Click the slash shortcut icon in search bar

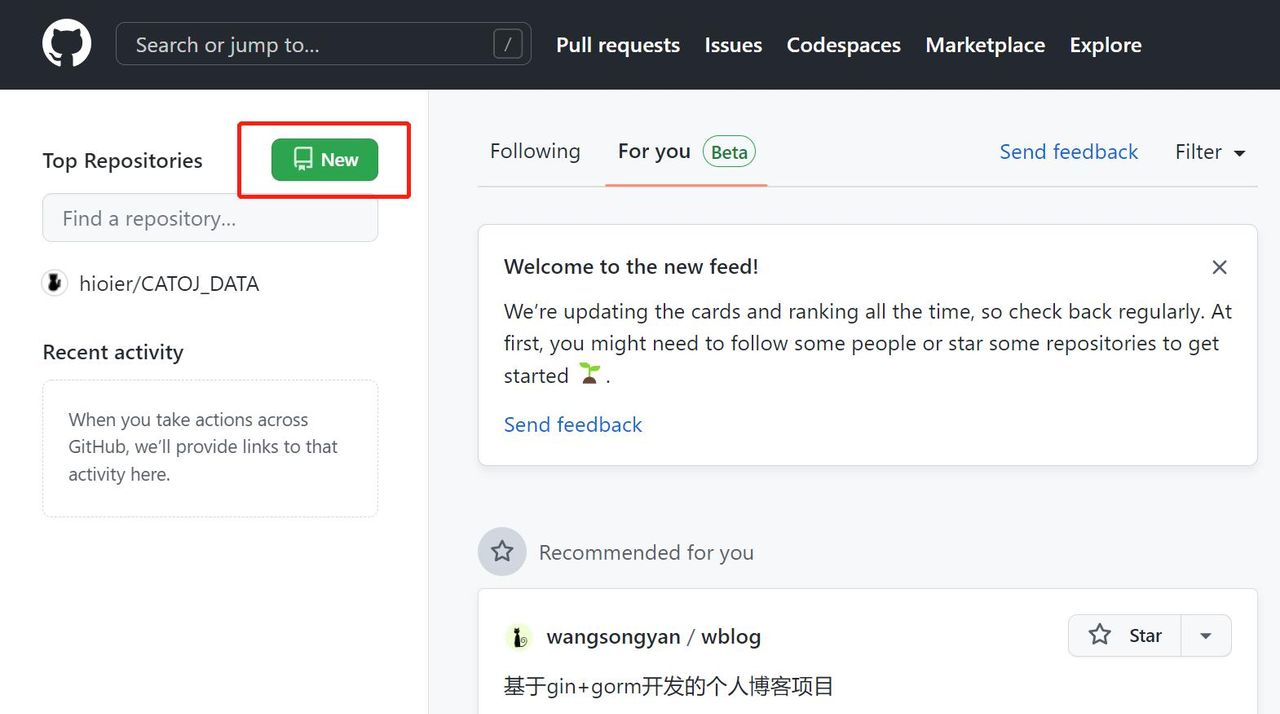coord(508,43)
